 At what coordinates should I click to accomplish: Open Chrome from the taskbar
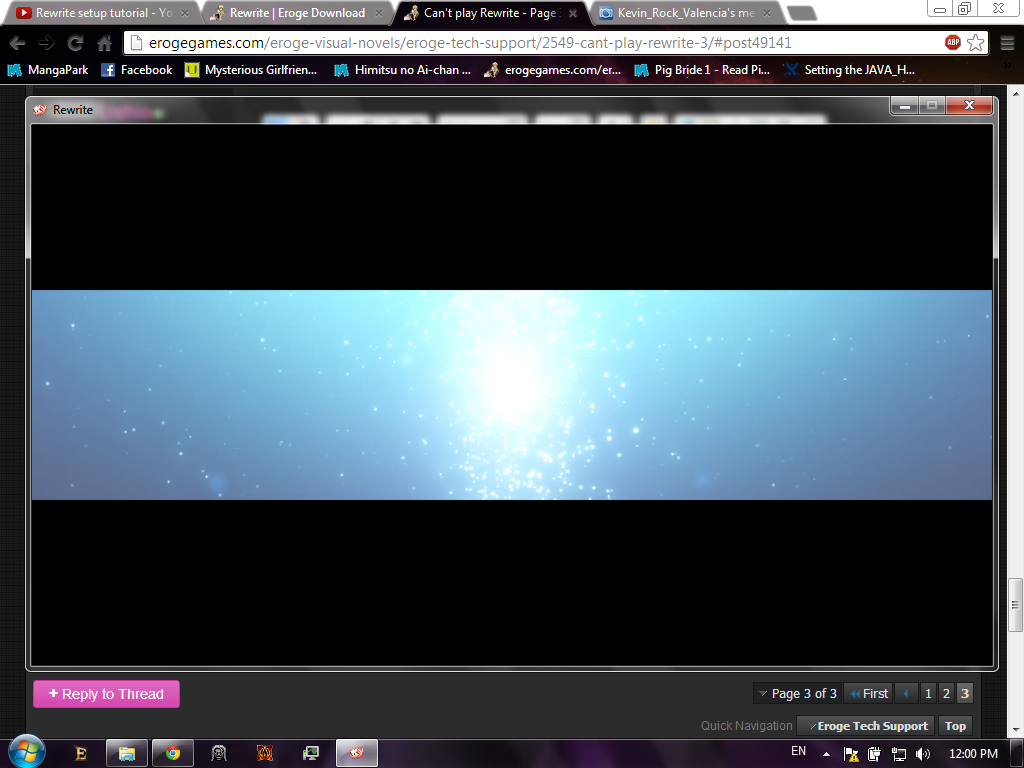coord(173,753)
